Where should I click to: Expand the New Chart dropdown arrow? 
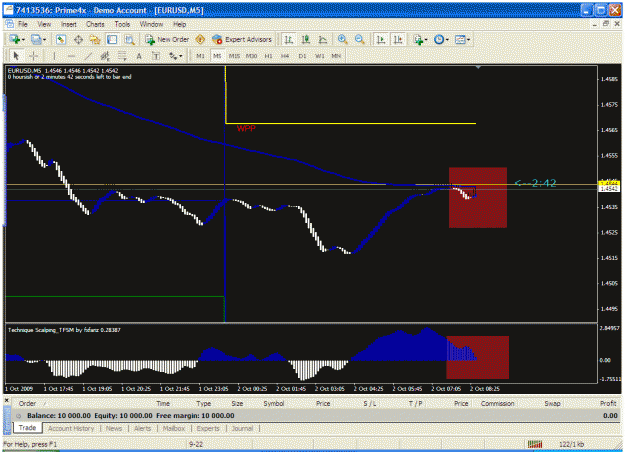click(x=23, y=40)
